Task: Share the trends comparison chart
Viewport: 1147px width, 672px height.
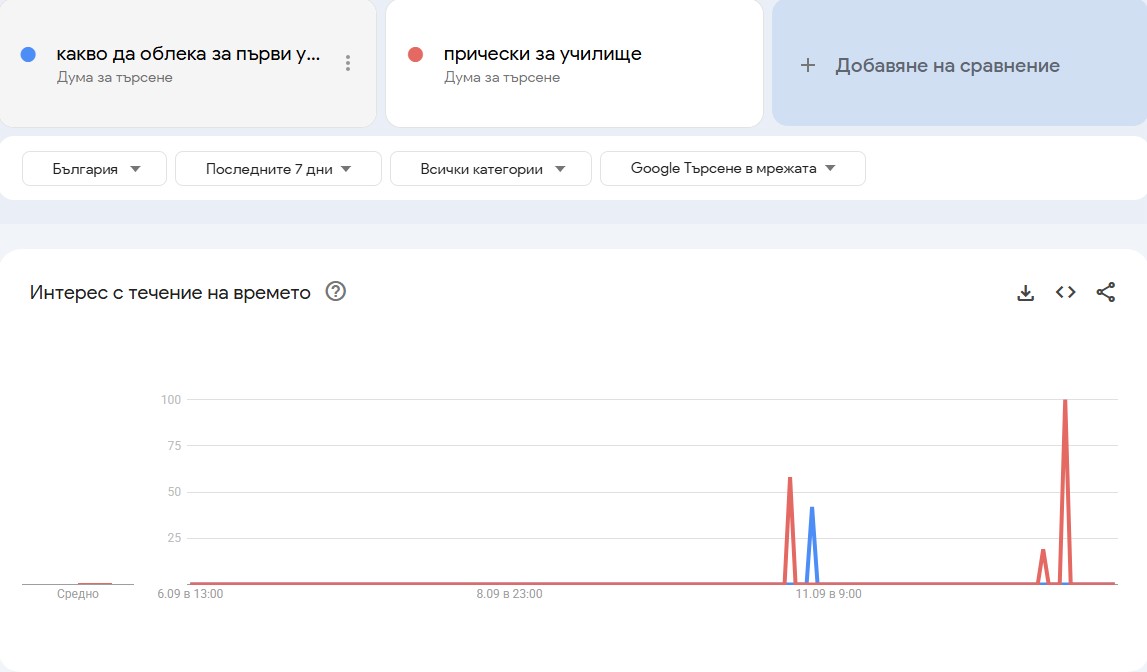Action: [x=1107, y=292]
